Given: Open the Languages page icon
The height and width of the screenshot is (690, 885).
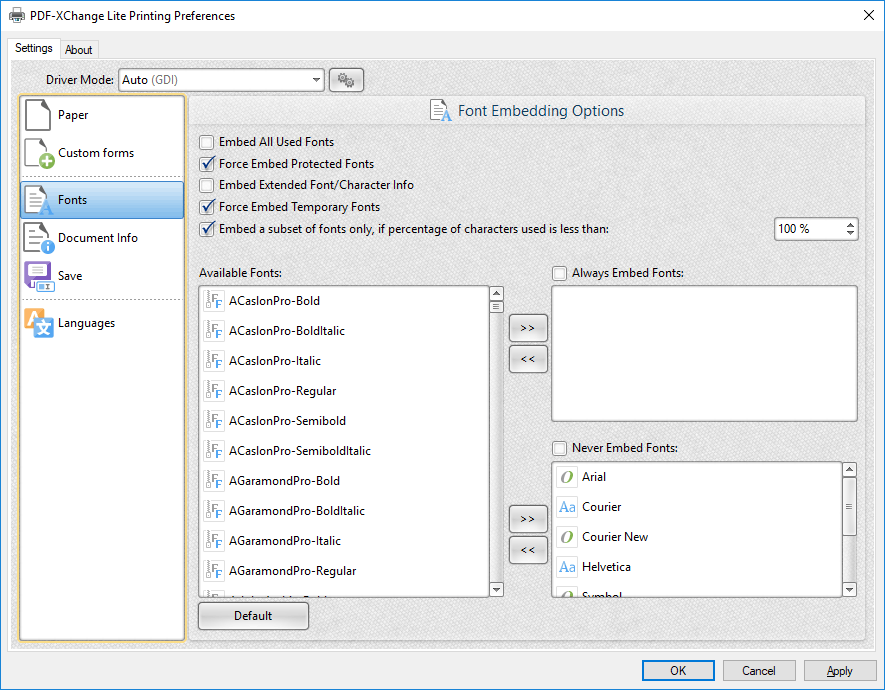Looking at the screenshot, I should pos(39,323).
